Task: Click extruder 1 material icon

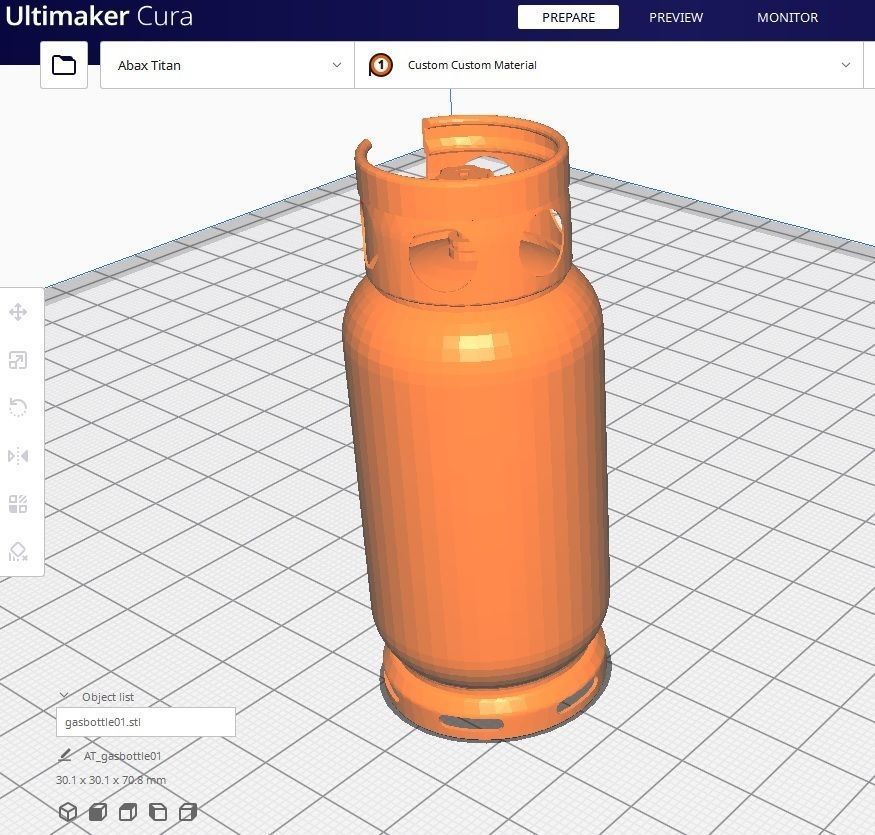Action: (x=381, y=65)
